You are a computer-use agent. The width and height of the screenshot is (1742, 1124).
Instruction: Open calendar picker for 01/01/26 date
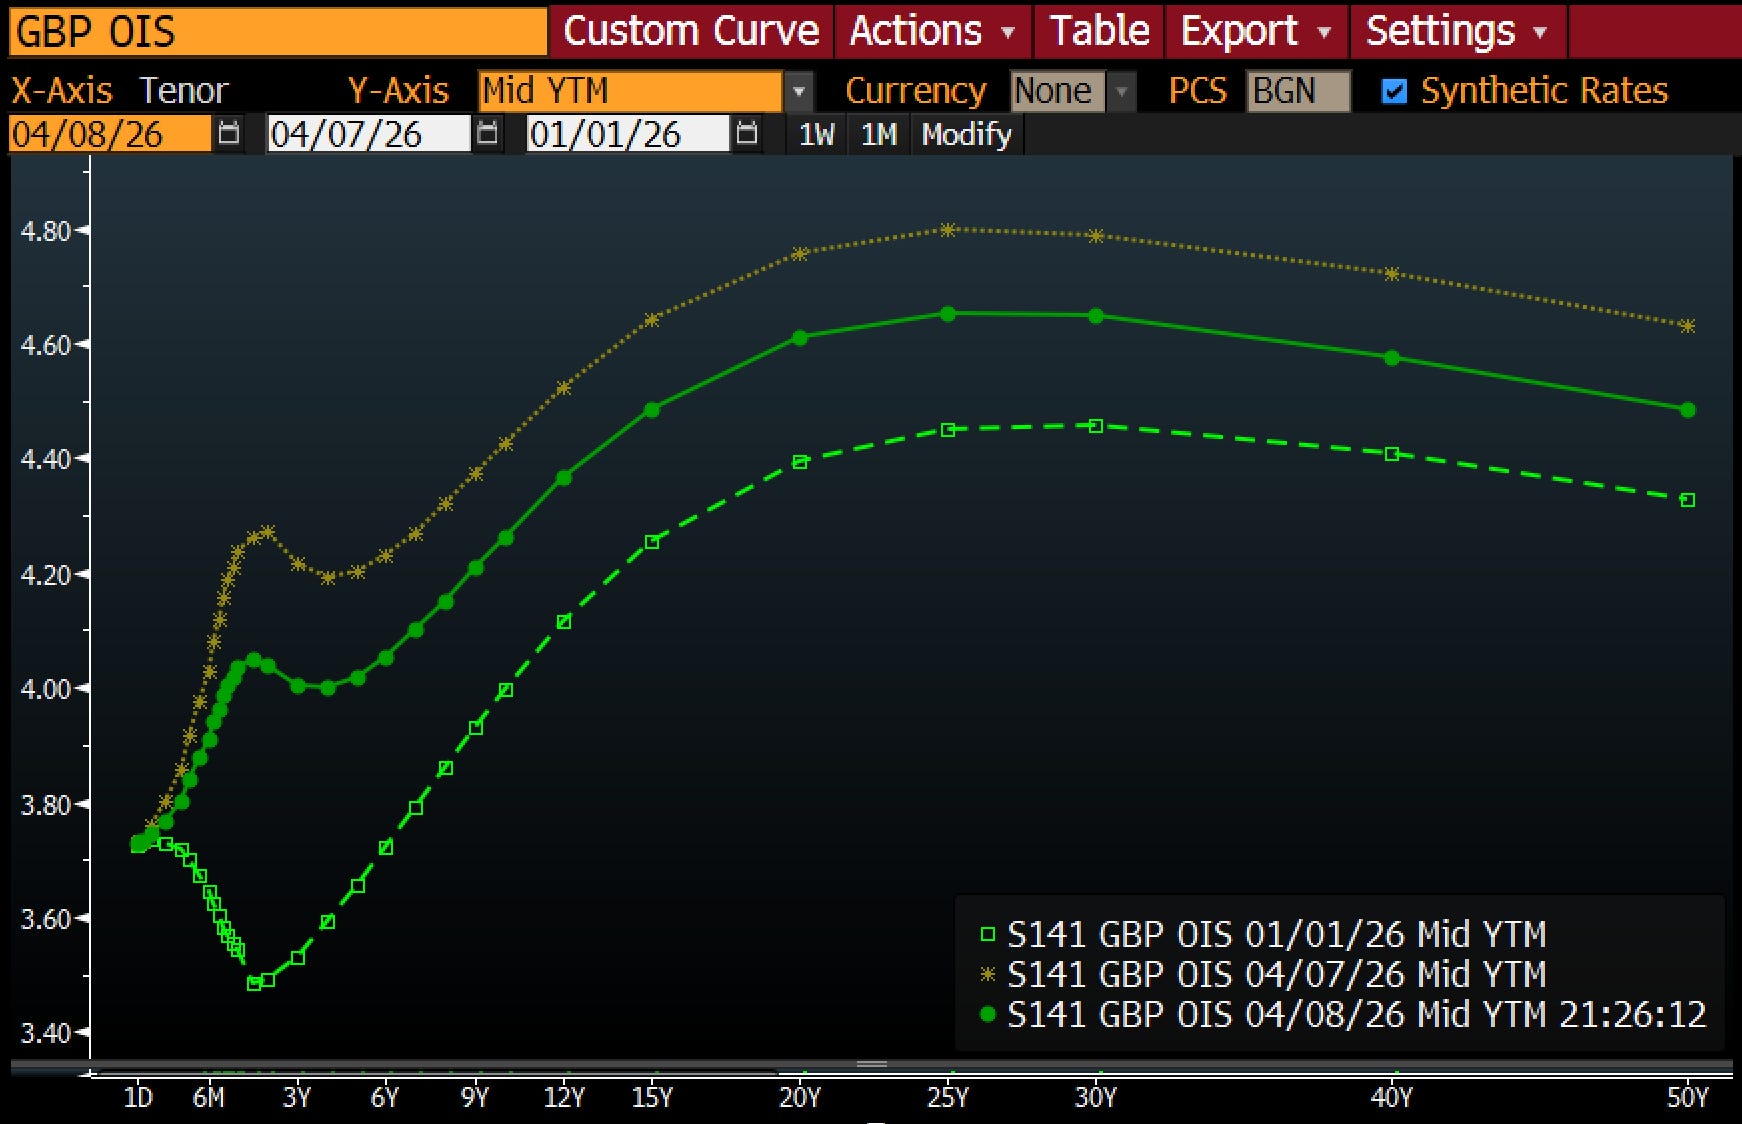coord(746,134)
